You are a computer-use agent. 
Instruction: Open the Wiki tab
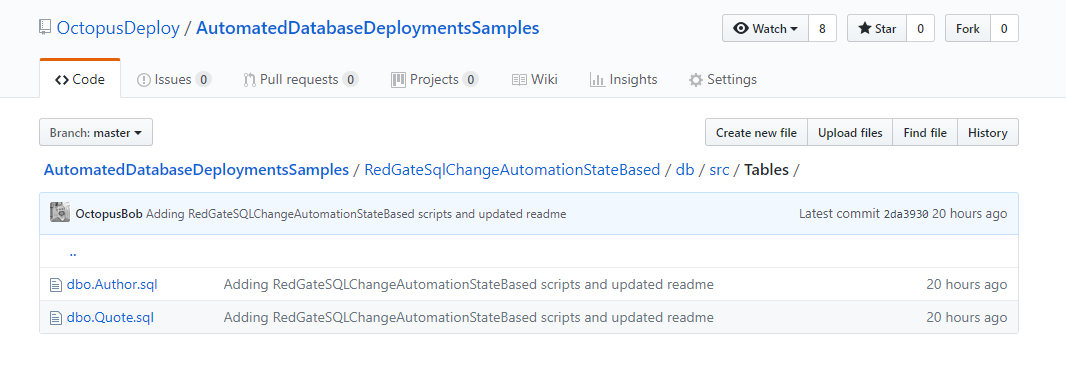click(534, 80)
